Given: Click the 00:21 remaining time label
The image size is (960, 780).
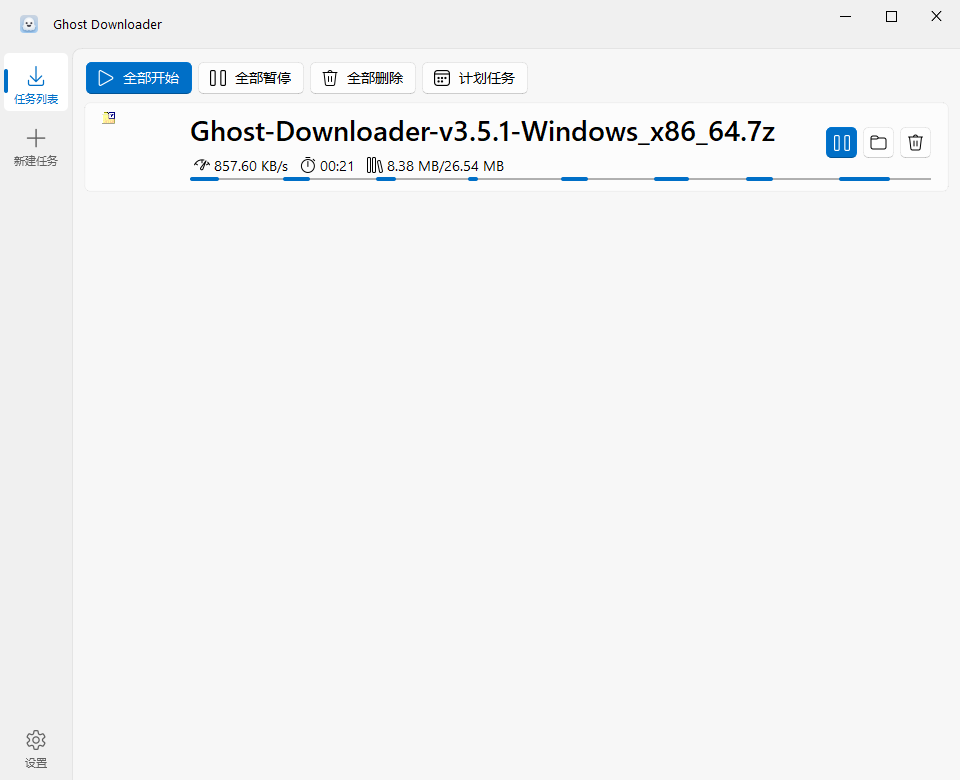Looking at the screenshot, I should (337, 166).
